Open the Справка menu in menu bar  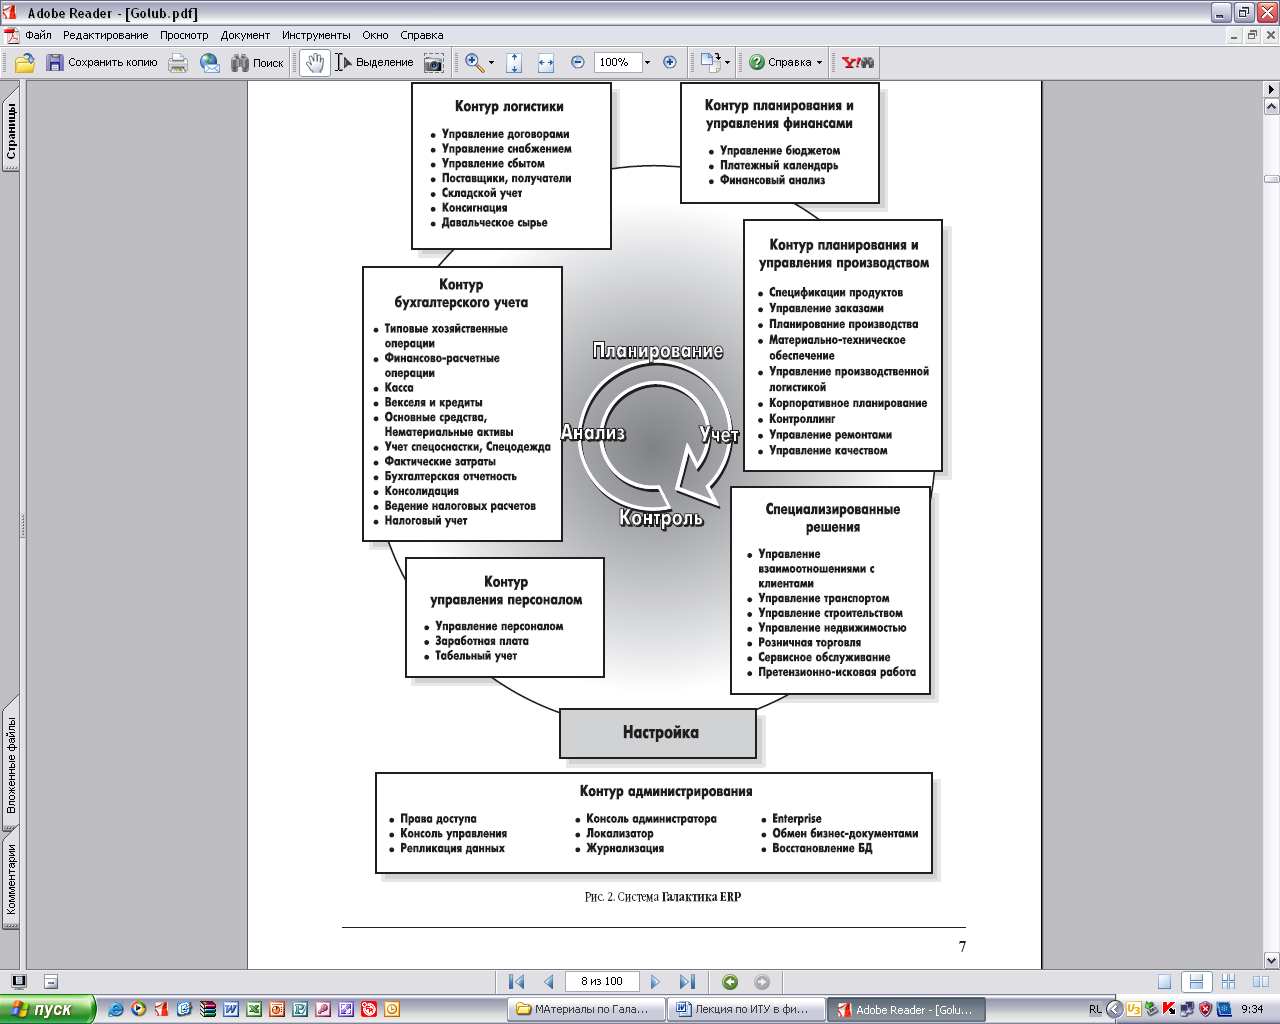coord(422,35)
